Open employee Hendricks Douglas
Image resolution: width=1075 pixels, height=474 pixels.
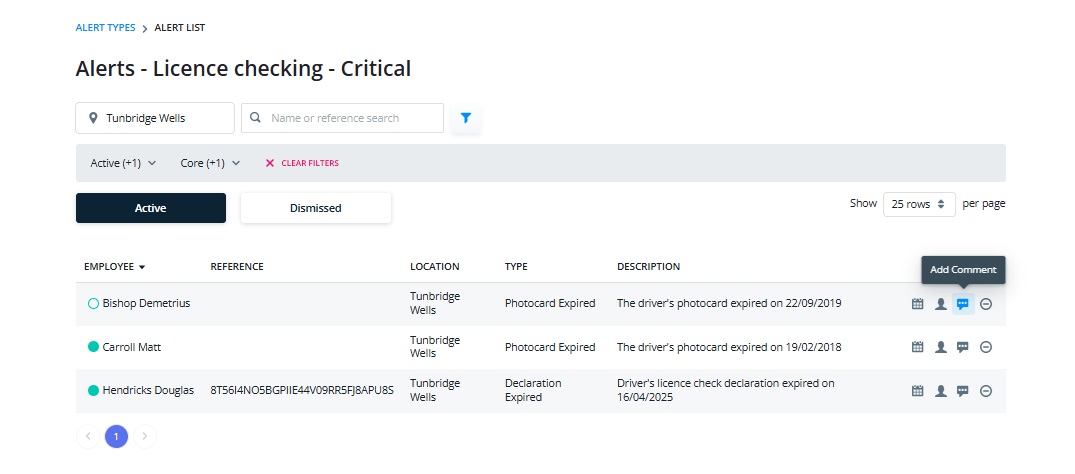(150, 390)
